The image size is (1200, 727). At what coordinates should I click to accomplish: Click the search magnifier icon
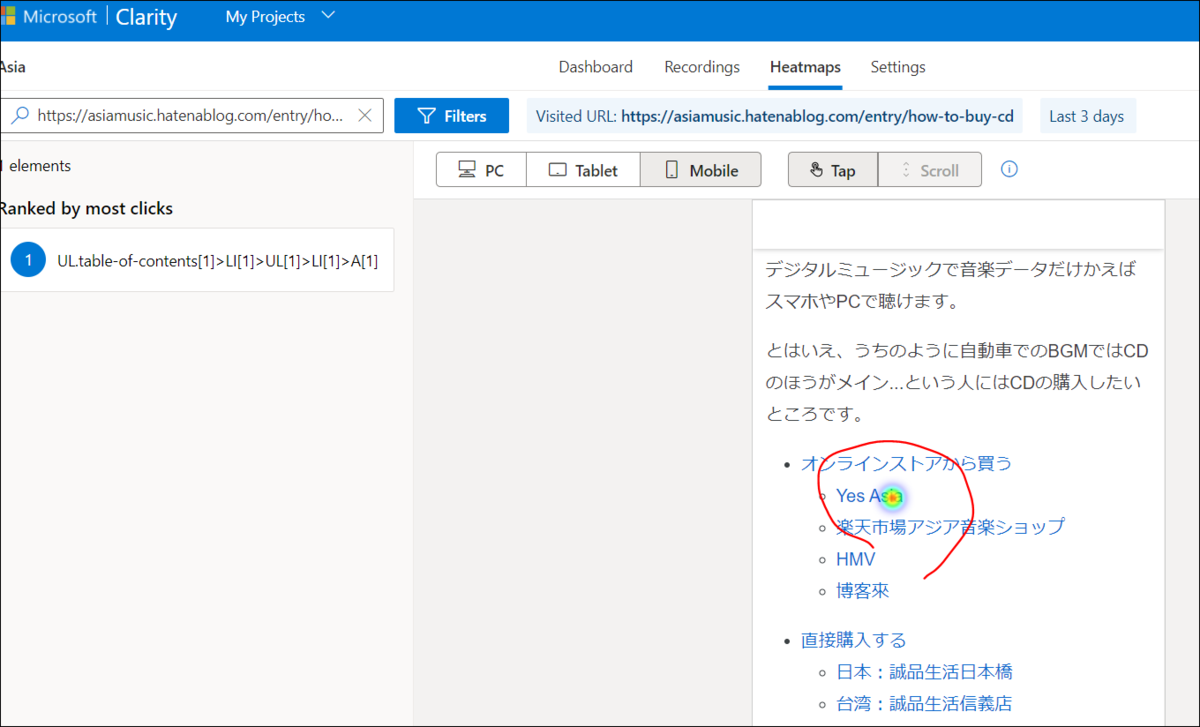click(x=18, y=115)
